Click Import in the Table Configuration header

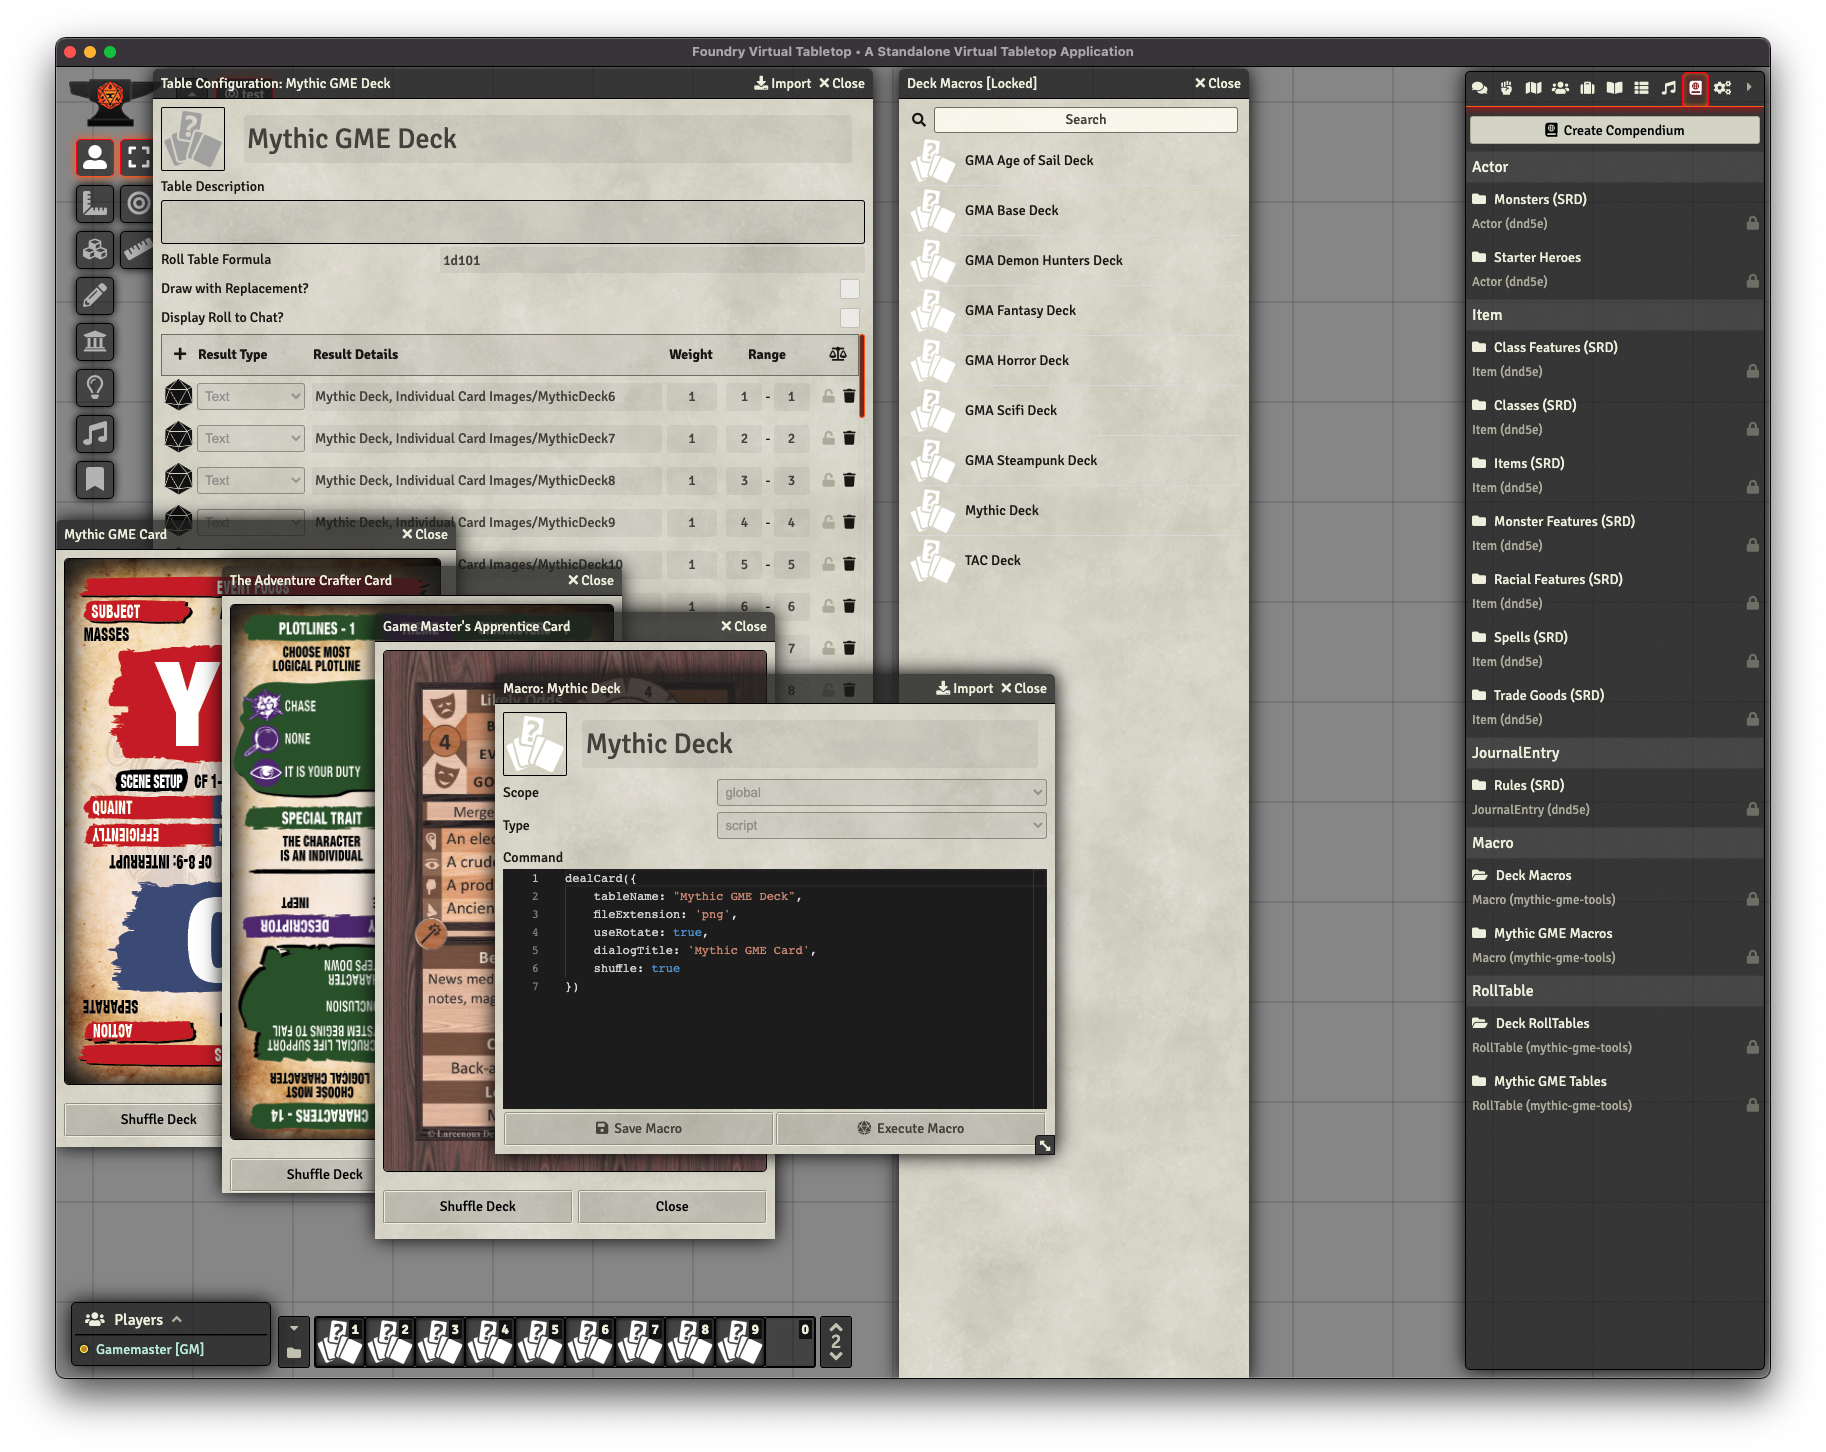click(x=782, y=83)
